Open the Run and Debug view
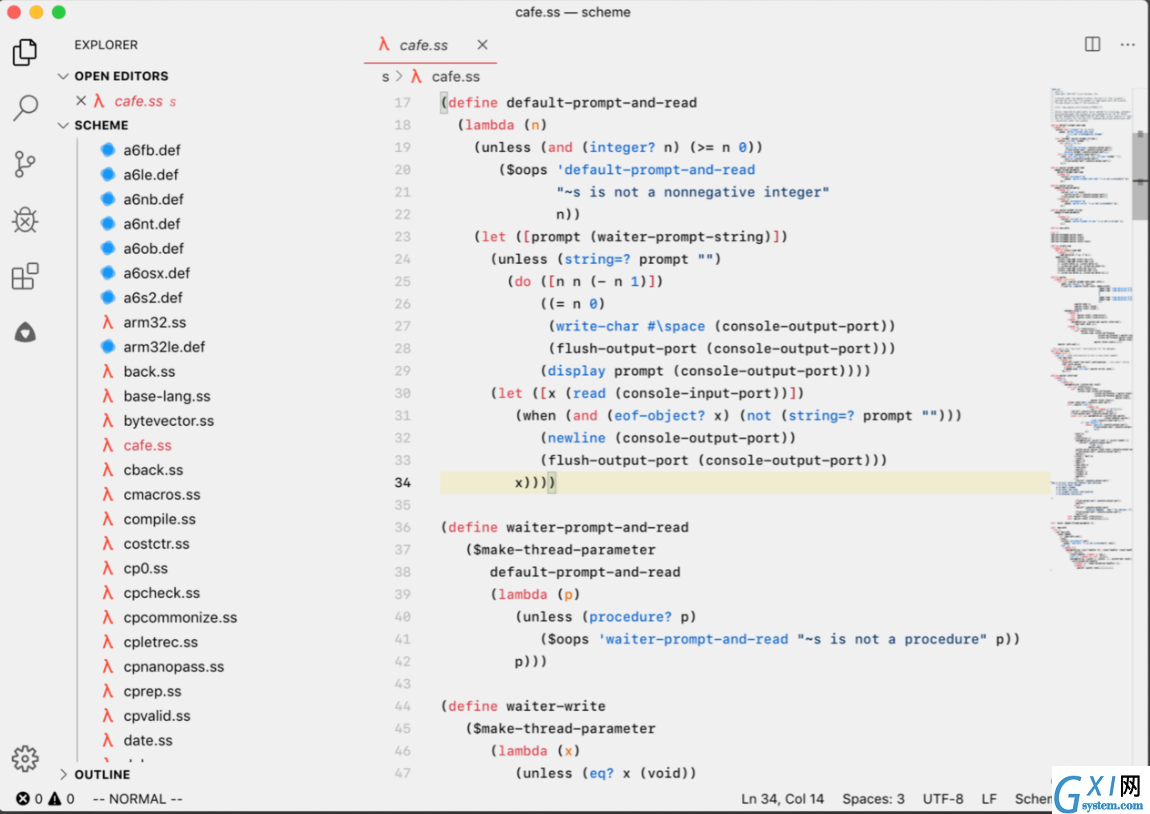The width and height of the screenshot is (1150, 814). [x=25, y=220]
